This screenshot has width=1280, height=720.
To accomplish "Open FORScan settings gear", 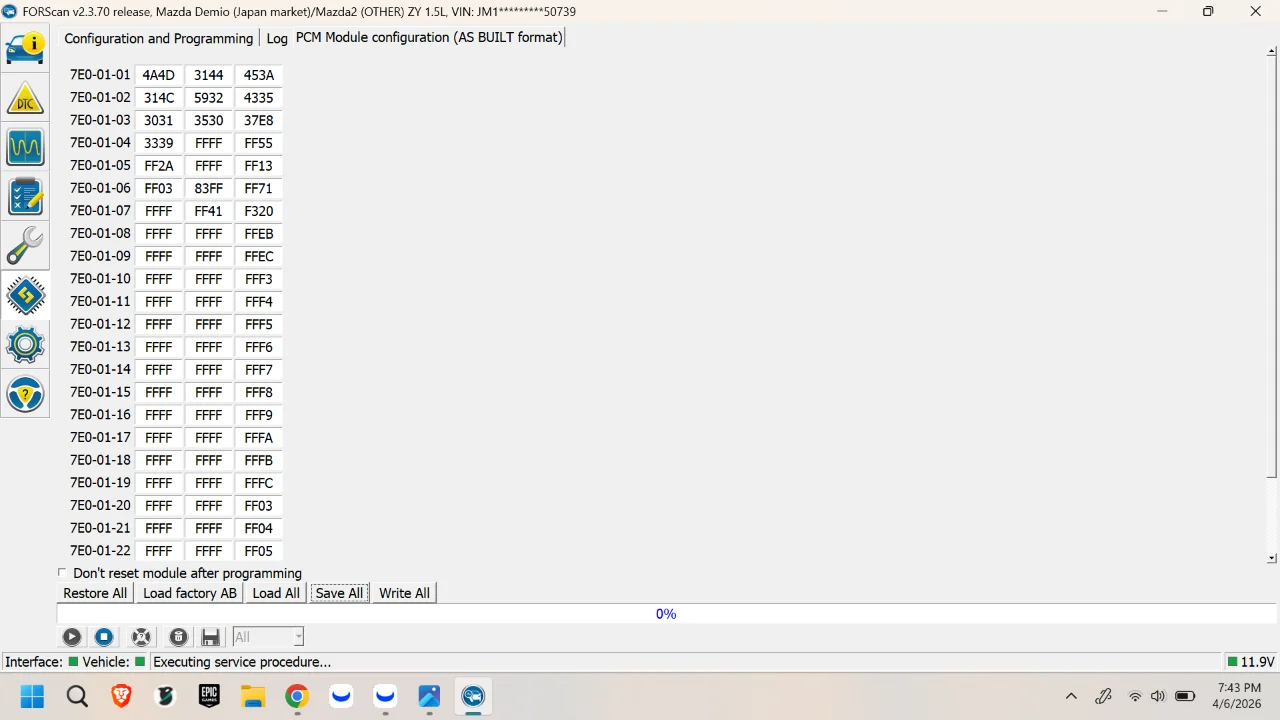I will point(25,344).
